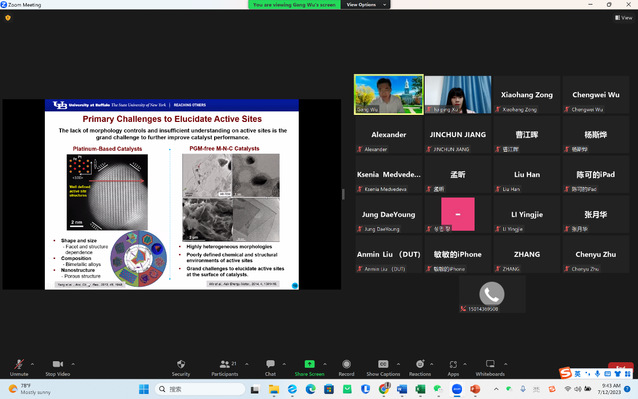Start recording with the Record icon
The height and width of the screenshot is (399, 638).
click(346, 364)
